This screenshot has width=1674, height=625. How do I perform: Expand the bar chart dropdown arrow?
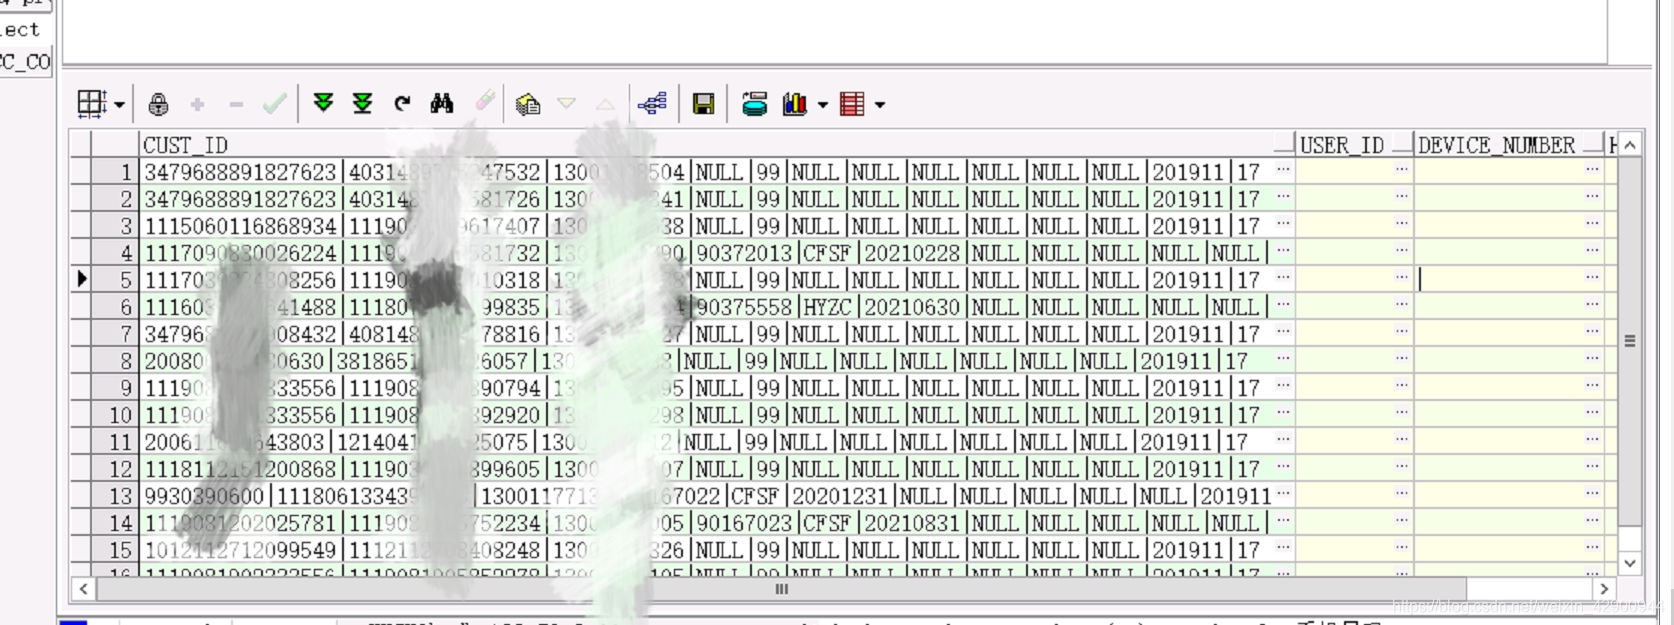pos(822,105)
